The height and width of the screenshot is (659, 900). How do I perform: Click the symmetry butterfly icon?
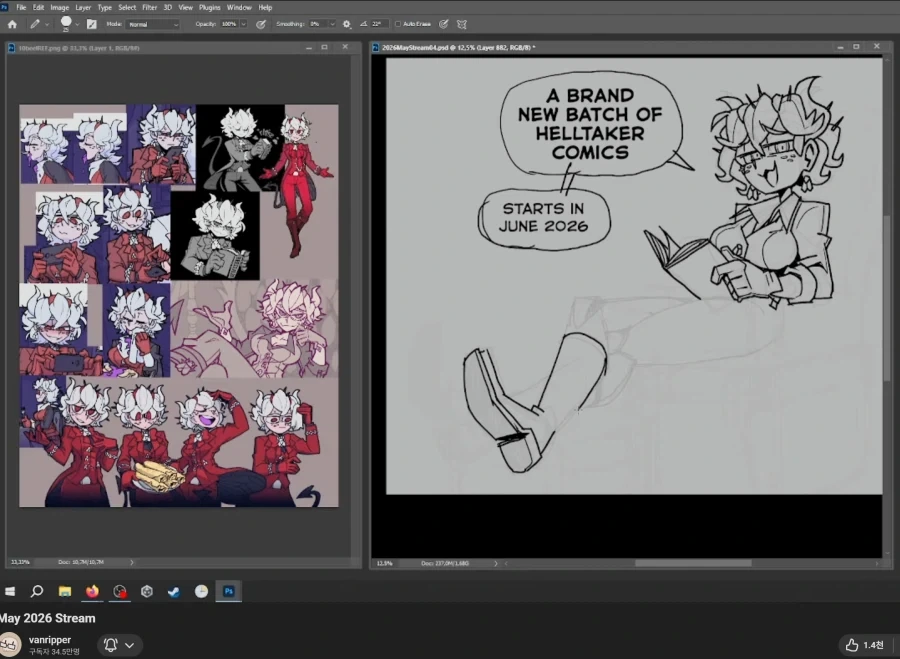click(x=461, y=24)
